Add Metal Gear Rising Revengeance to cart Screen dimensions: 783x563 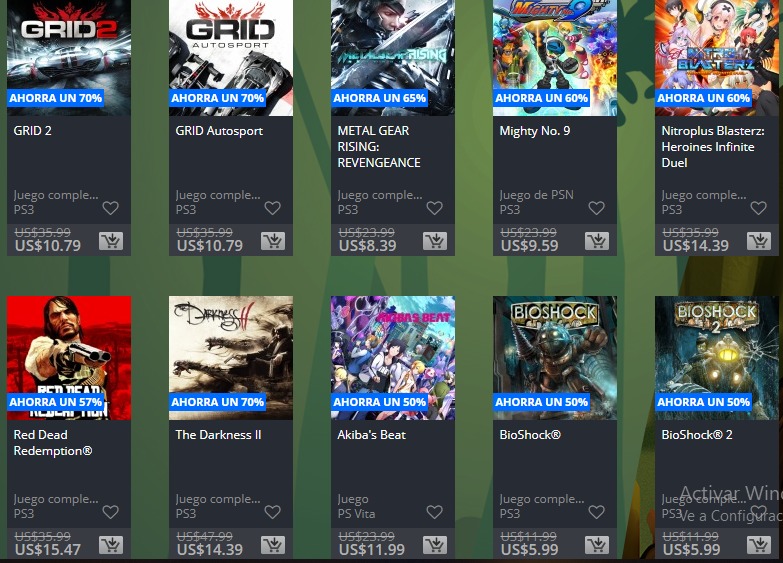click(434, 241)
